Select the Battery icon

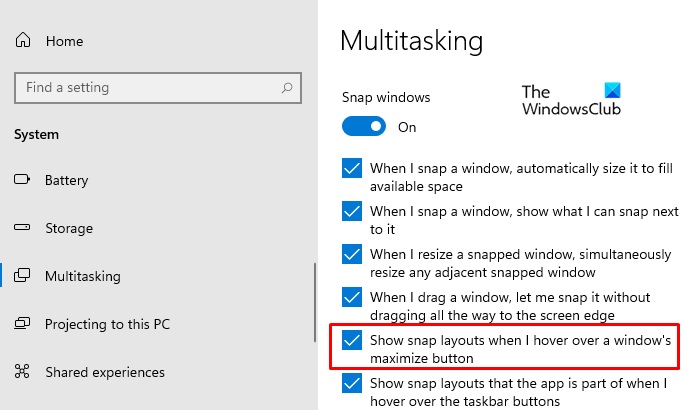point(22,180)
